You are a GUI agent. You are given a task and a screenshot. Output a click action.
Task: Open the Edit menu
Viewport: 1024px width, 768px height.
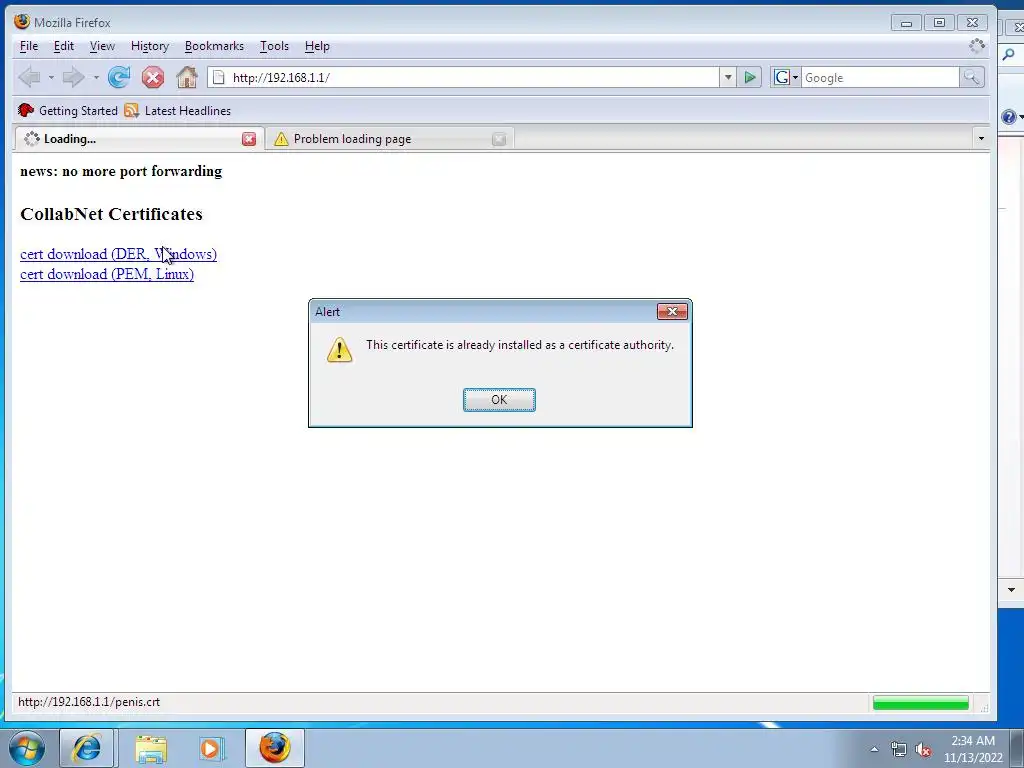(63, 46)
